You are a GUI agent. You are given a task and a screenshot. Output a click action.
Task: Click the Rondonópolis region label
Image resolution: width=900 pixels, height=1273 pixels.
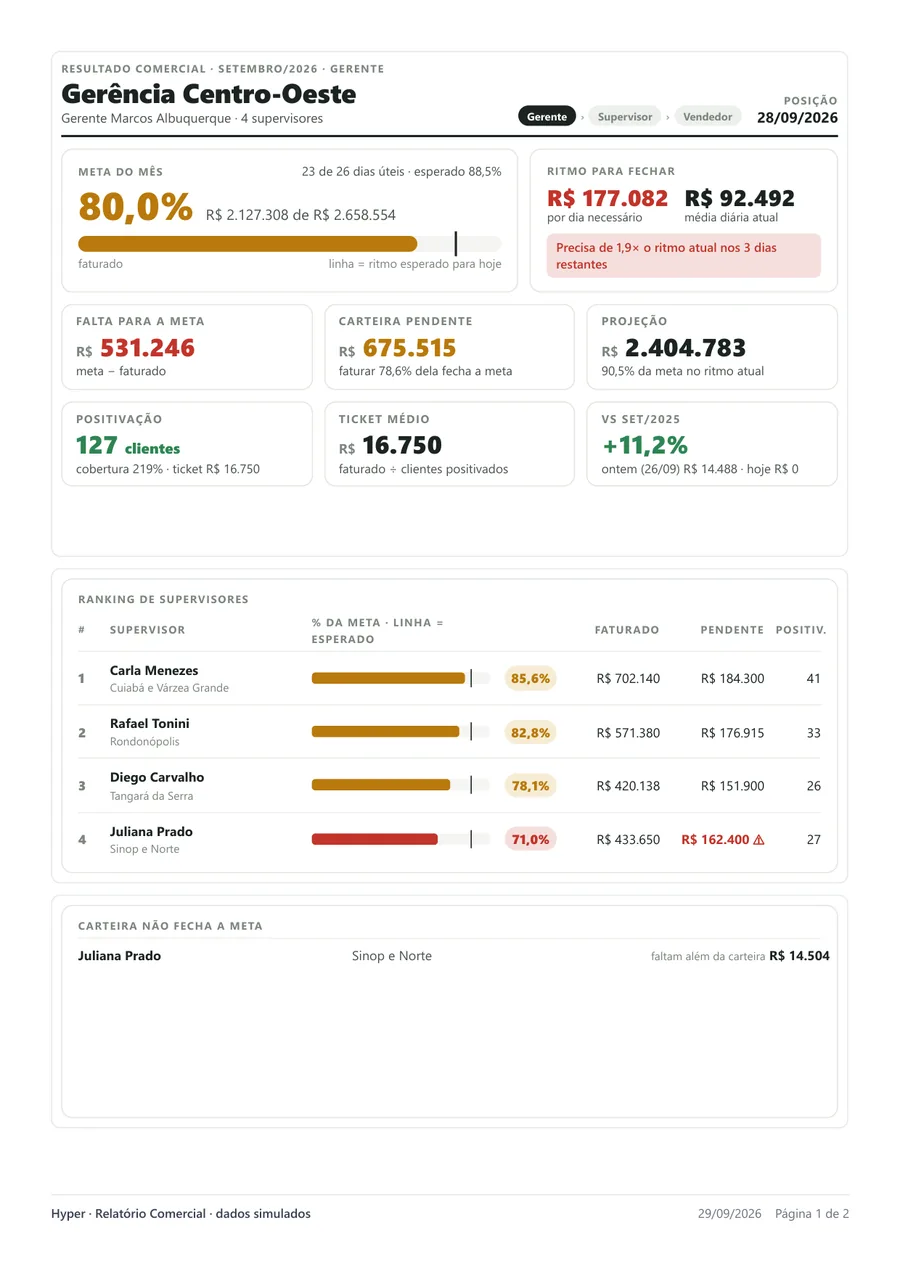[x=145, y=742]
